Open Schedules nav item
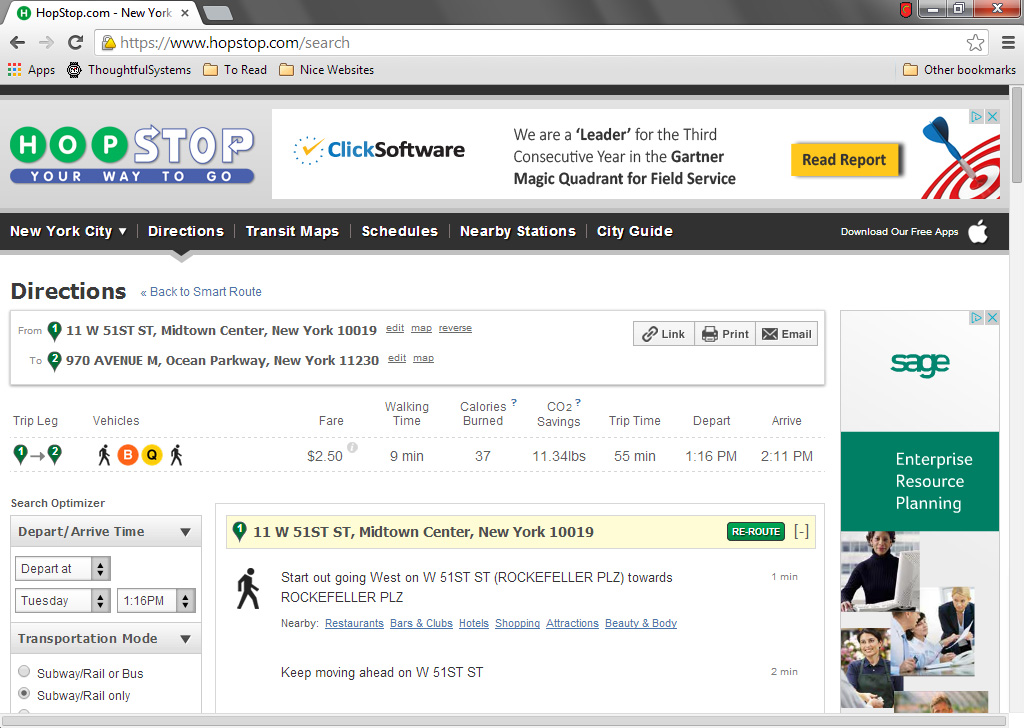This screenshot has width=1024, height=728. pos(400,231)
